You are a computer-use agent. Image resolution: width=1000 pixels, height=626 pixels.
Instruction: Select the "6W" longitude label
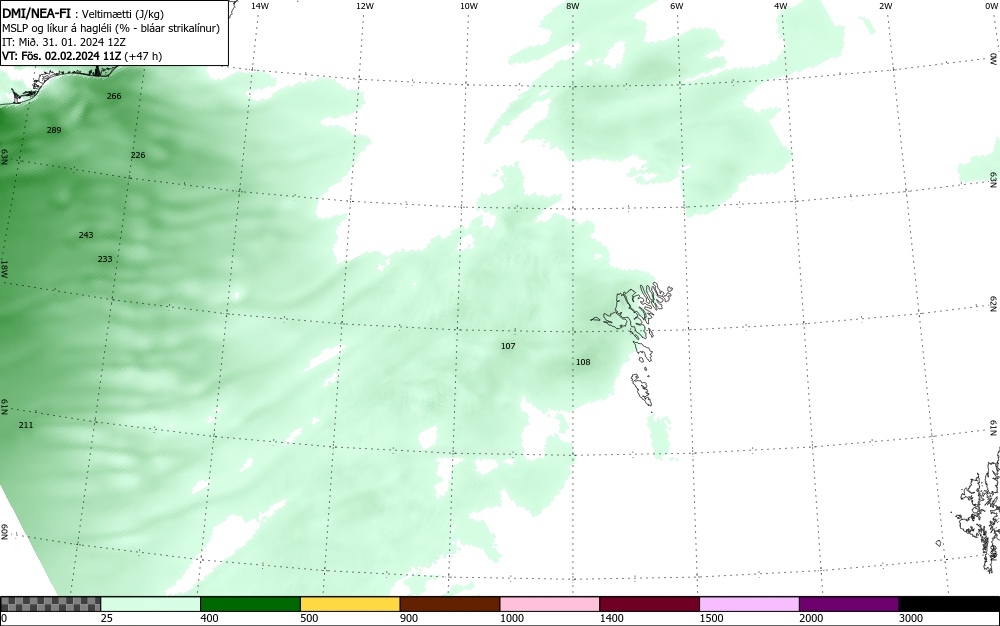pos(677,6)
